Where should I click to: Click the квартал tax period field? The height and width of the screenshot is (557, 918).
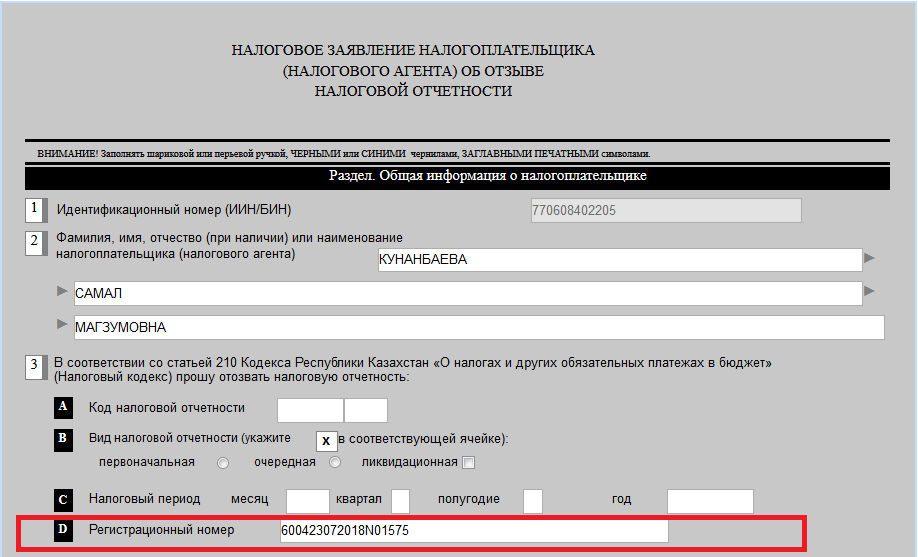pos(400,500)
